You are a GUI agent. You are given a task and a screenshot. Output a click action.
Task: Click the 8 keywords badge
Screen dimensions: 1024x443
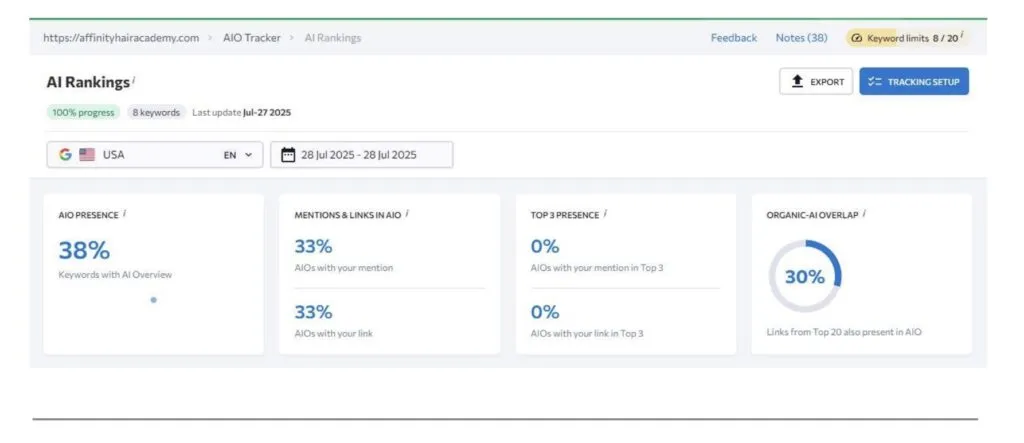[x=156, y=112]
